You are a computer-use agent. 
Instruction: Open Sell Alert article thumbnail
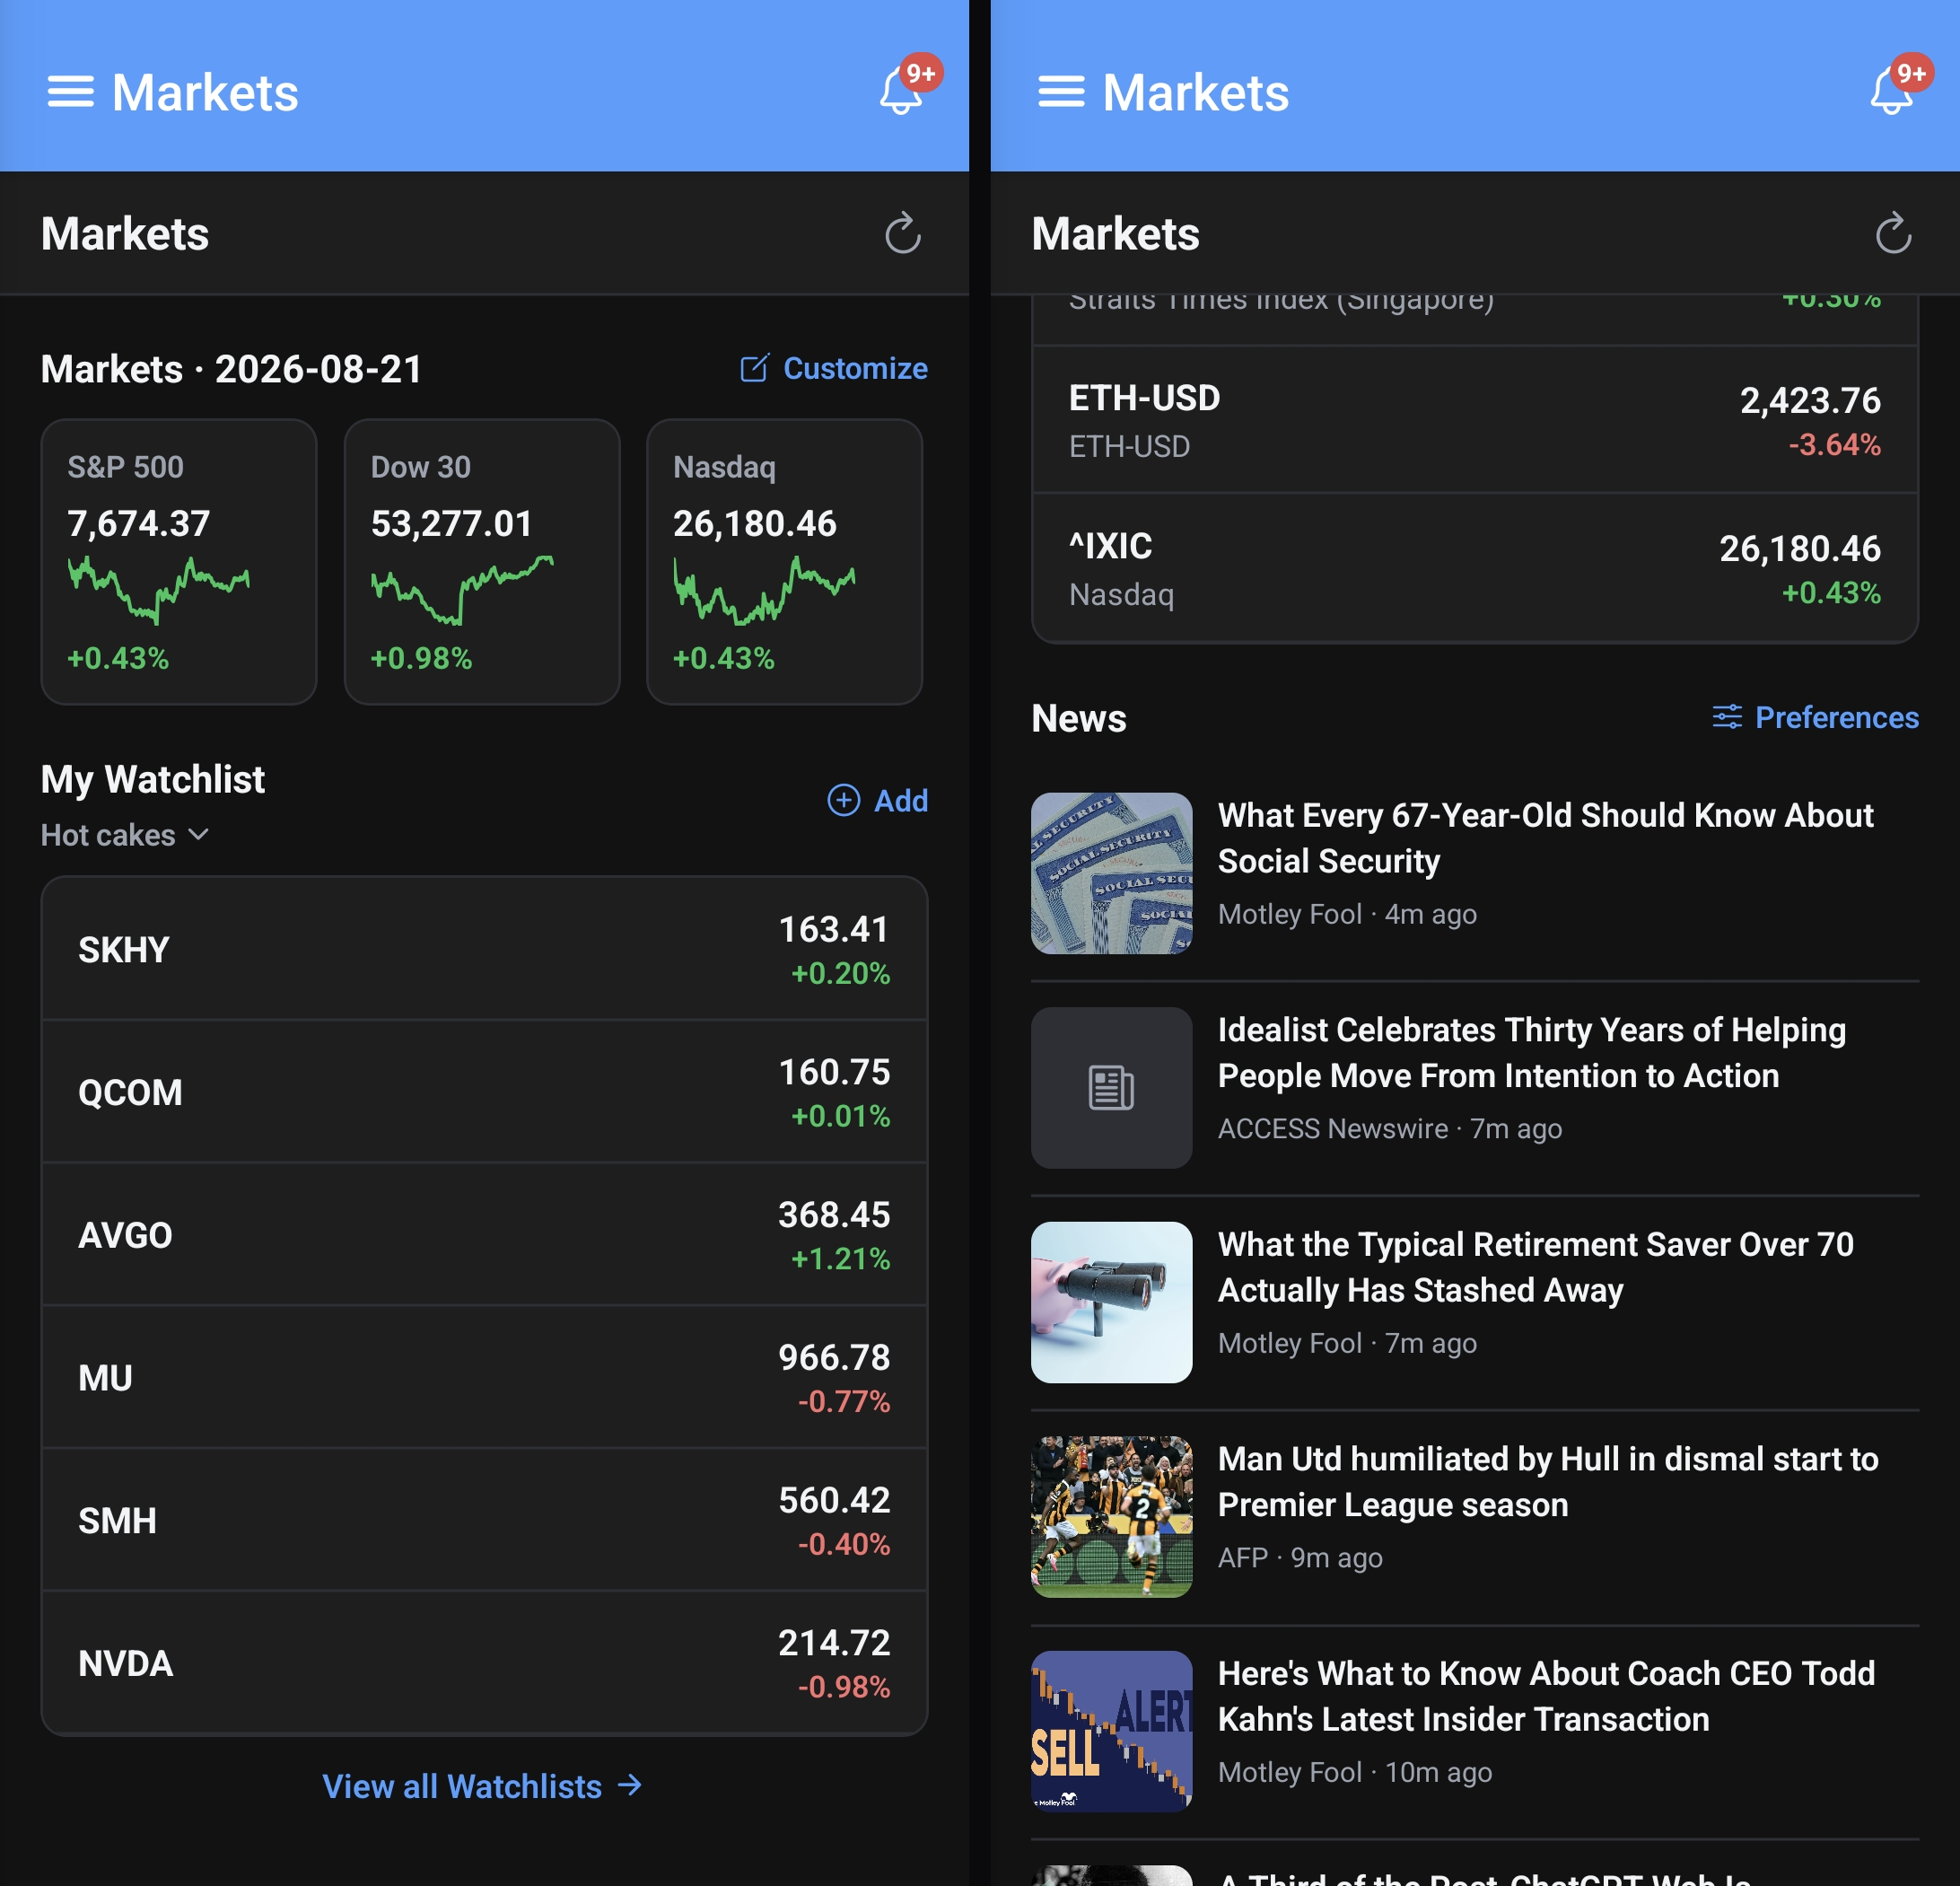click(x=1111, y=1731)
